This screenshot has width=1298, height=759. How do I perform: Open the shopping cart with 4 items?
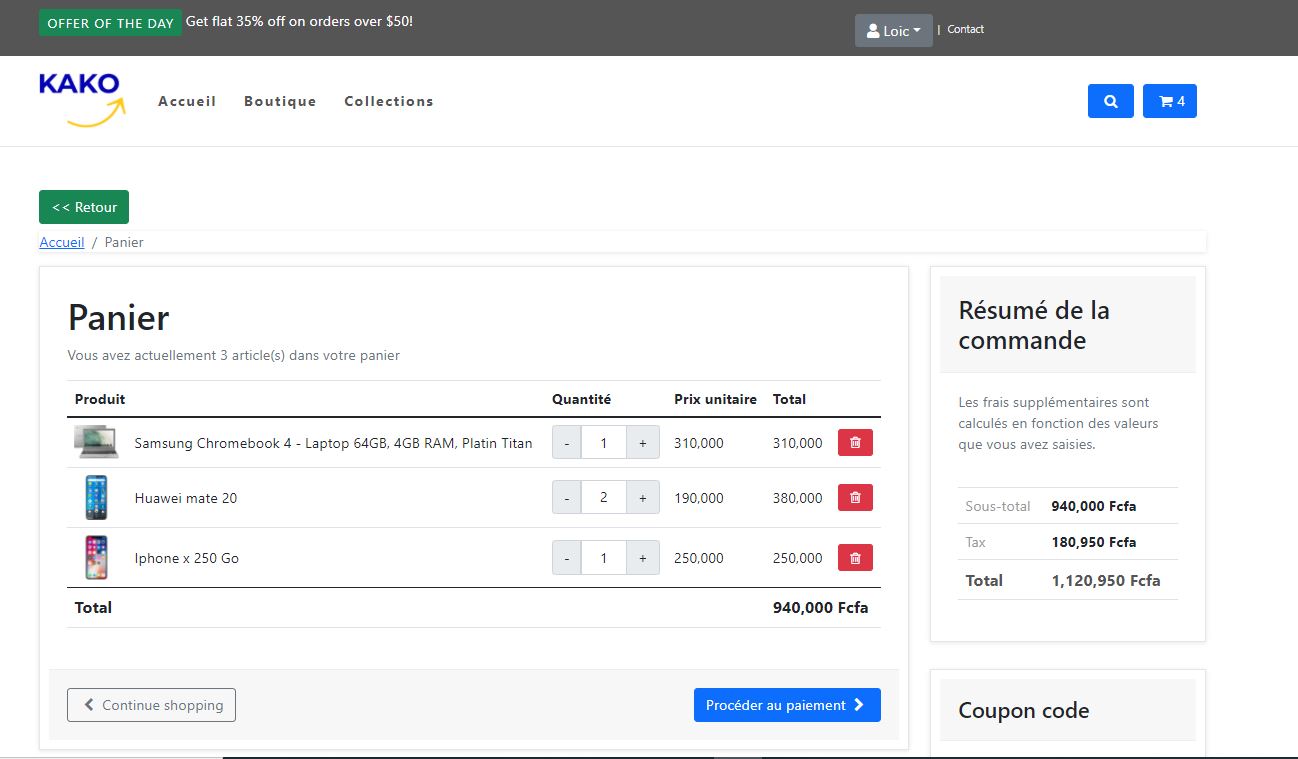(x=1169, y=101)
